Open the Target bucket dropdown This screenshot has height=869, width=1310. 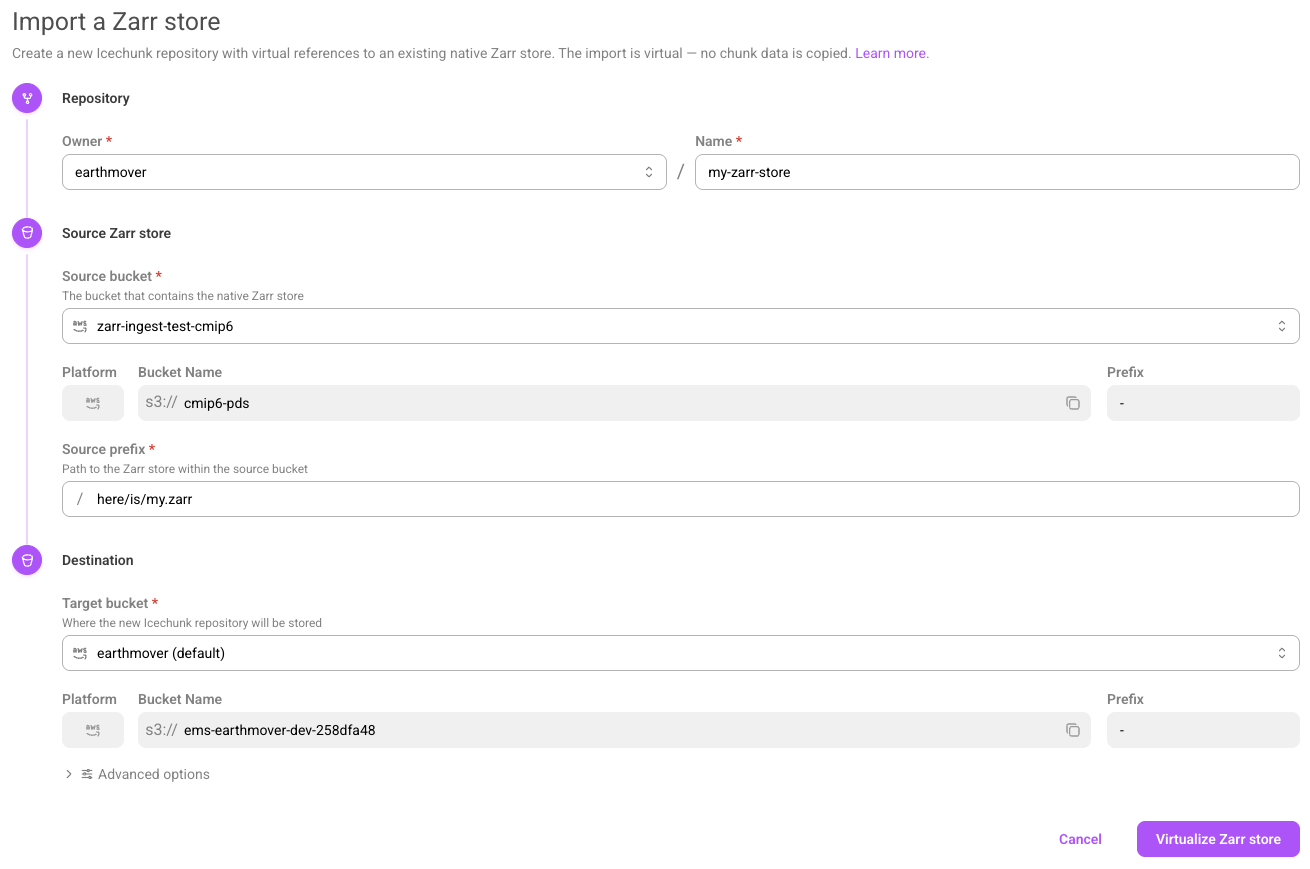[681, 653]
